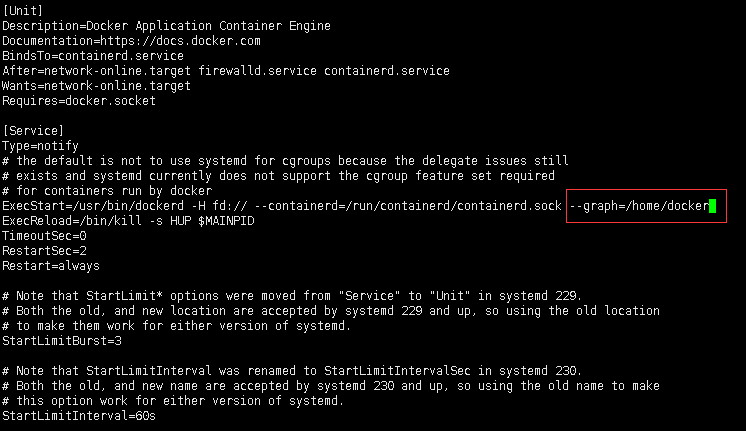Click the StartLimitInterval=60s line
Viewport: 746px width, 431px height.
click(80, 415)
